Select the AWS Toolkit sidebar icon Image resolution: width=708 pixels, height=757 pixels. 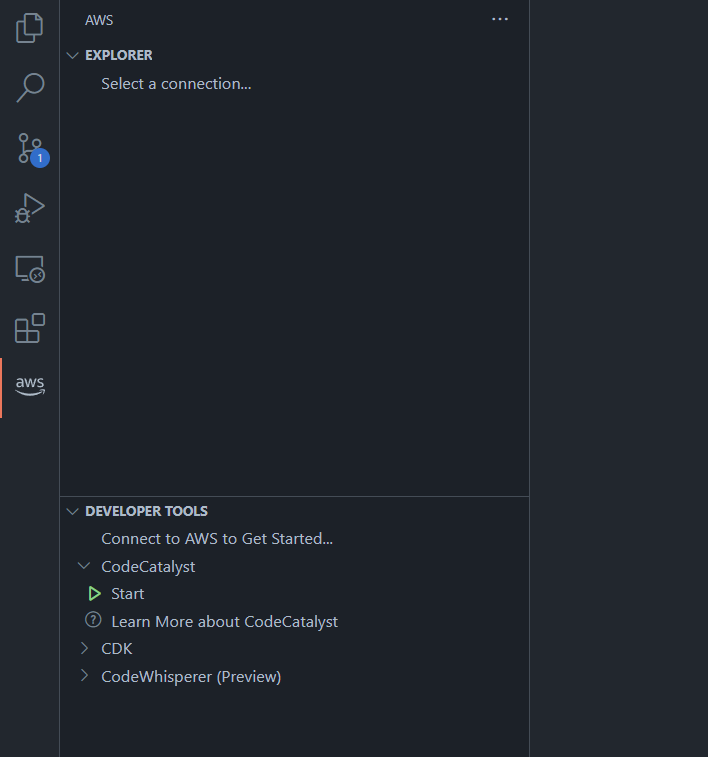(x=30, y=386)
